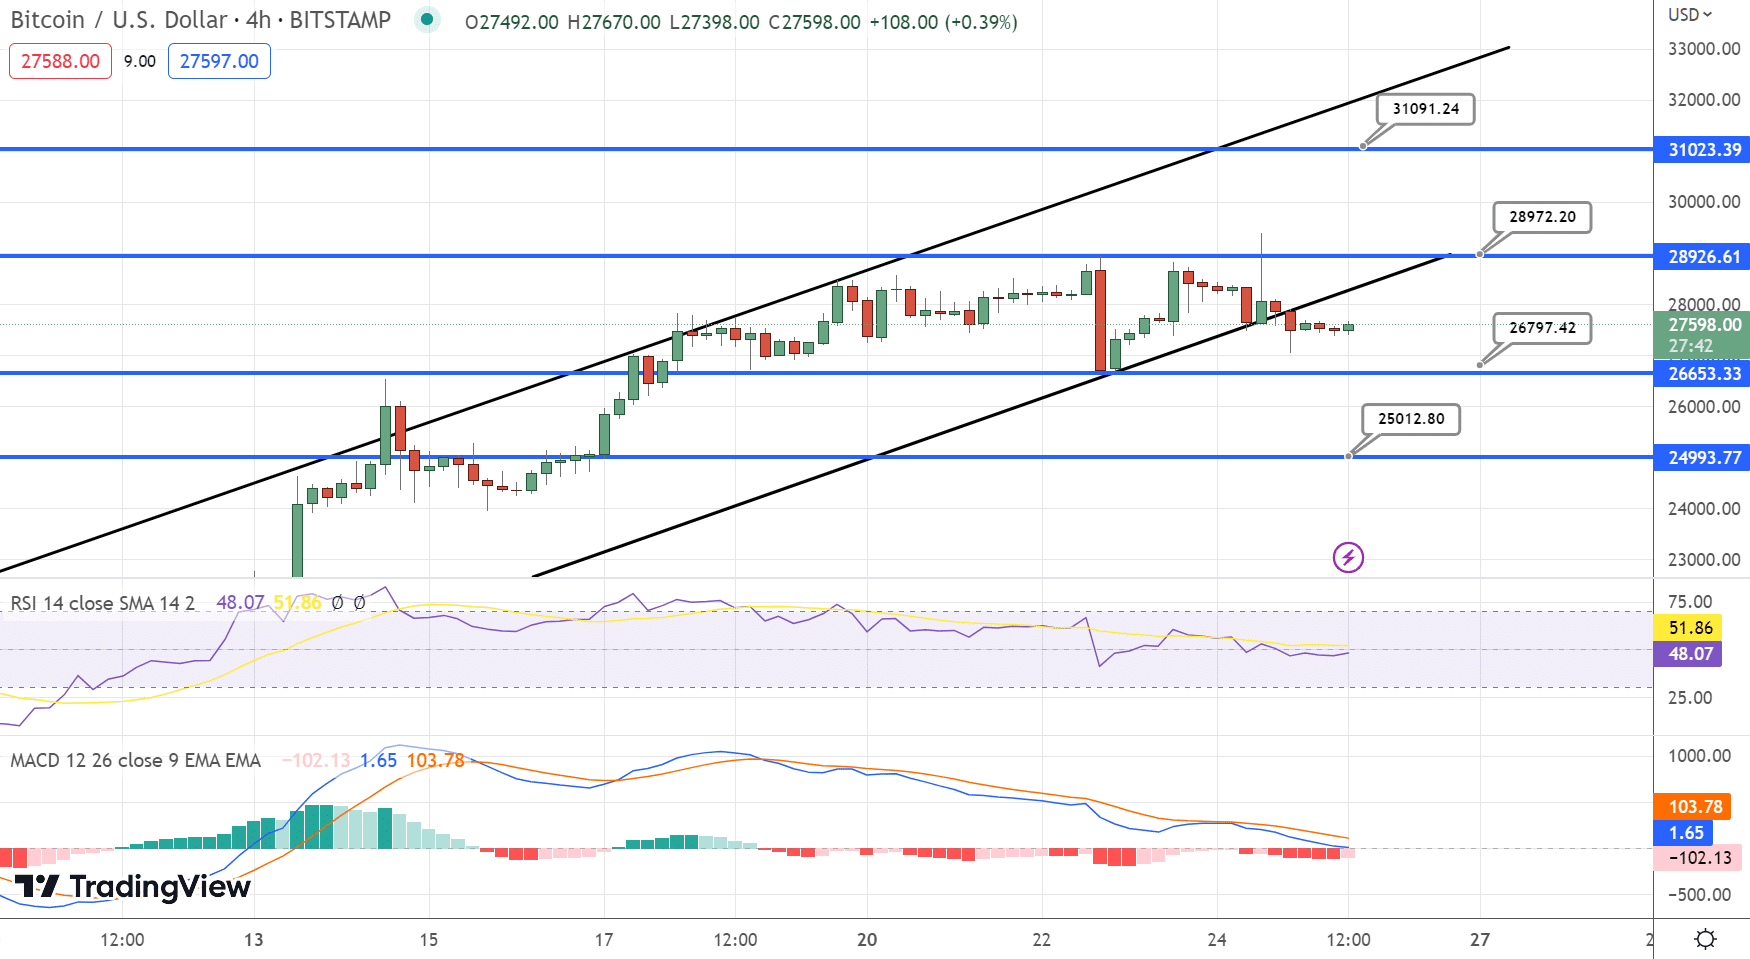Click the RSI 14 close SMA 14 2 legend

coord(103,603)
